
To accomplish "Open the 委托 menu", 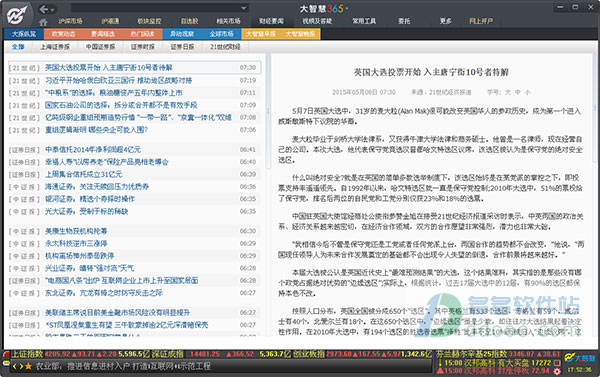I will pos(404,21).
